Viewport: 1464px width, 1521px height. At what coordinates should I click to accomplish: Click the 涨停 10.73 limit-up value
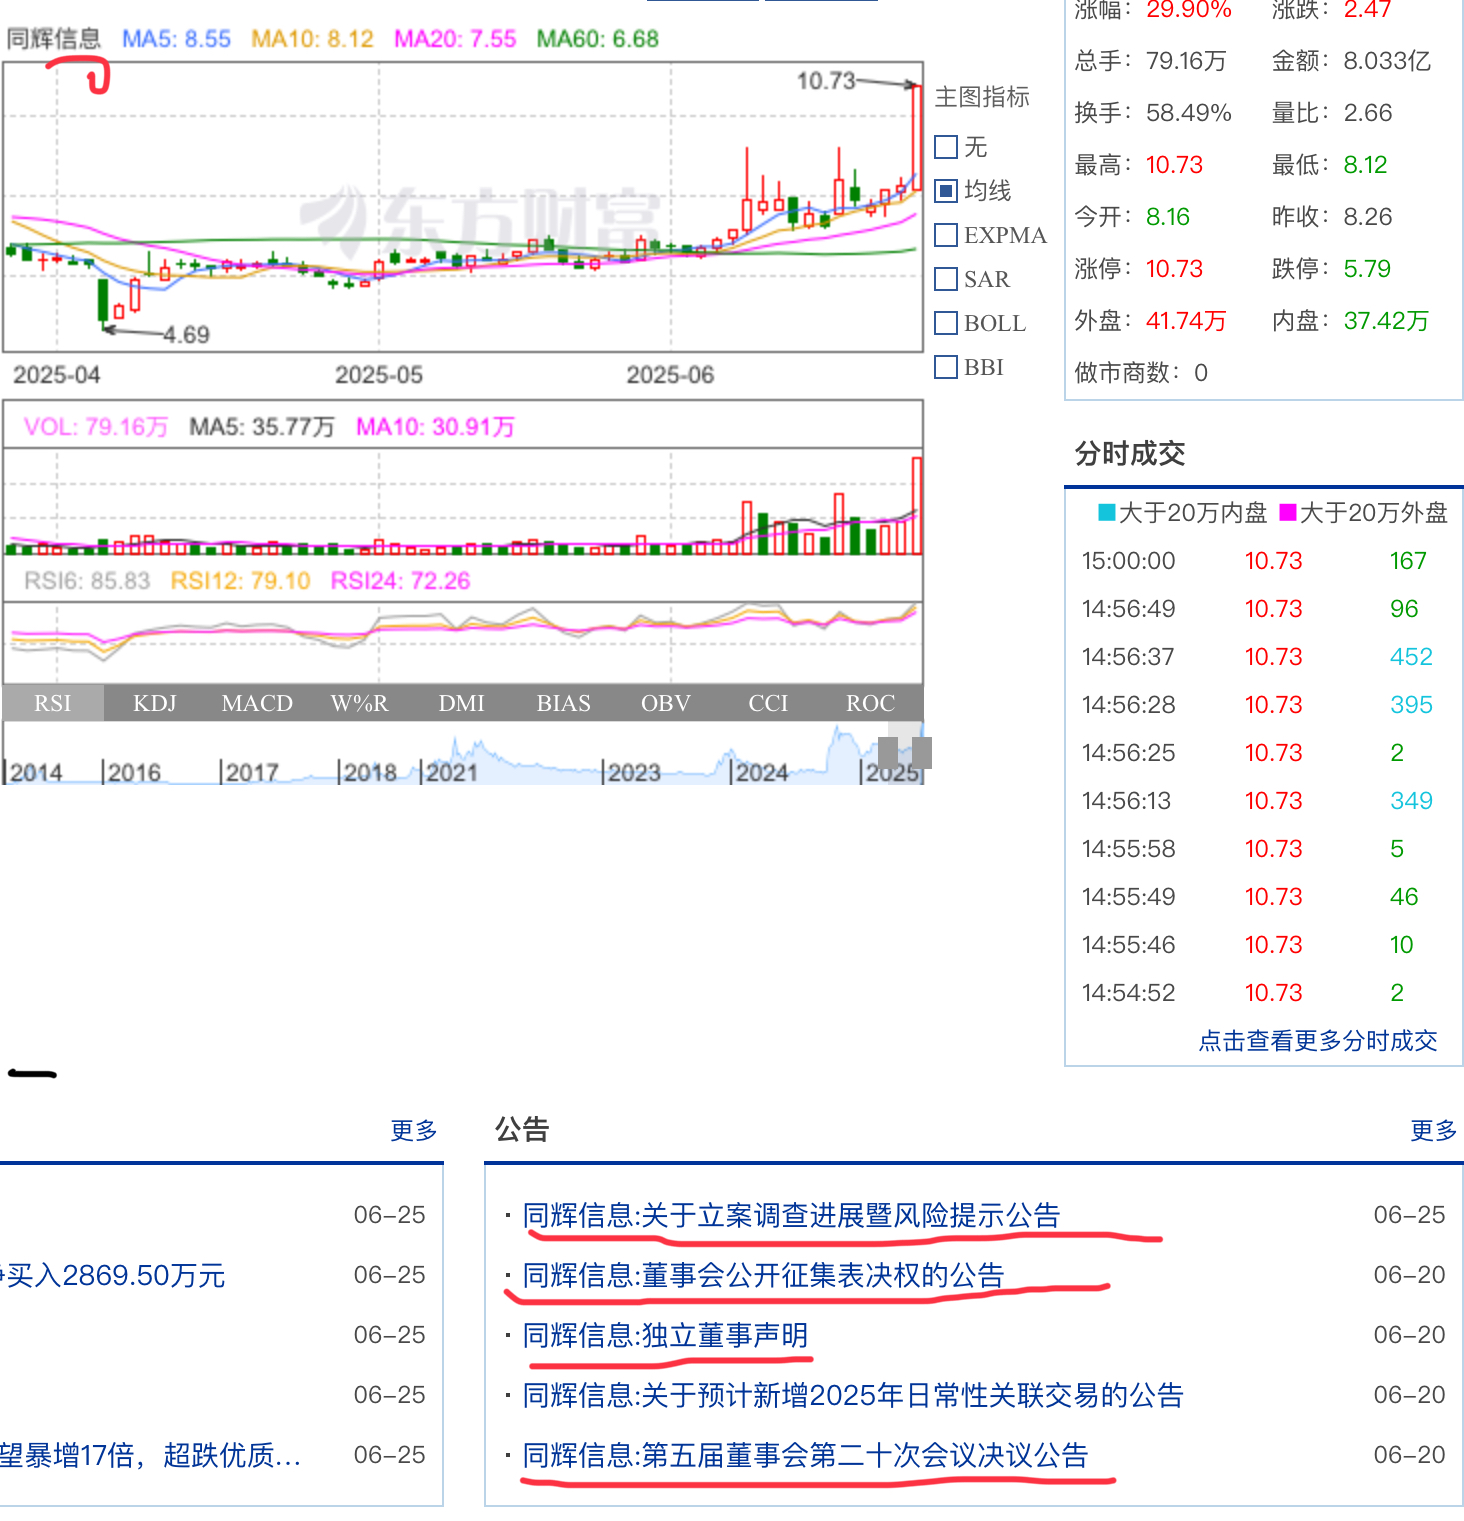tap(1174, 269)
